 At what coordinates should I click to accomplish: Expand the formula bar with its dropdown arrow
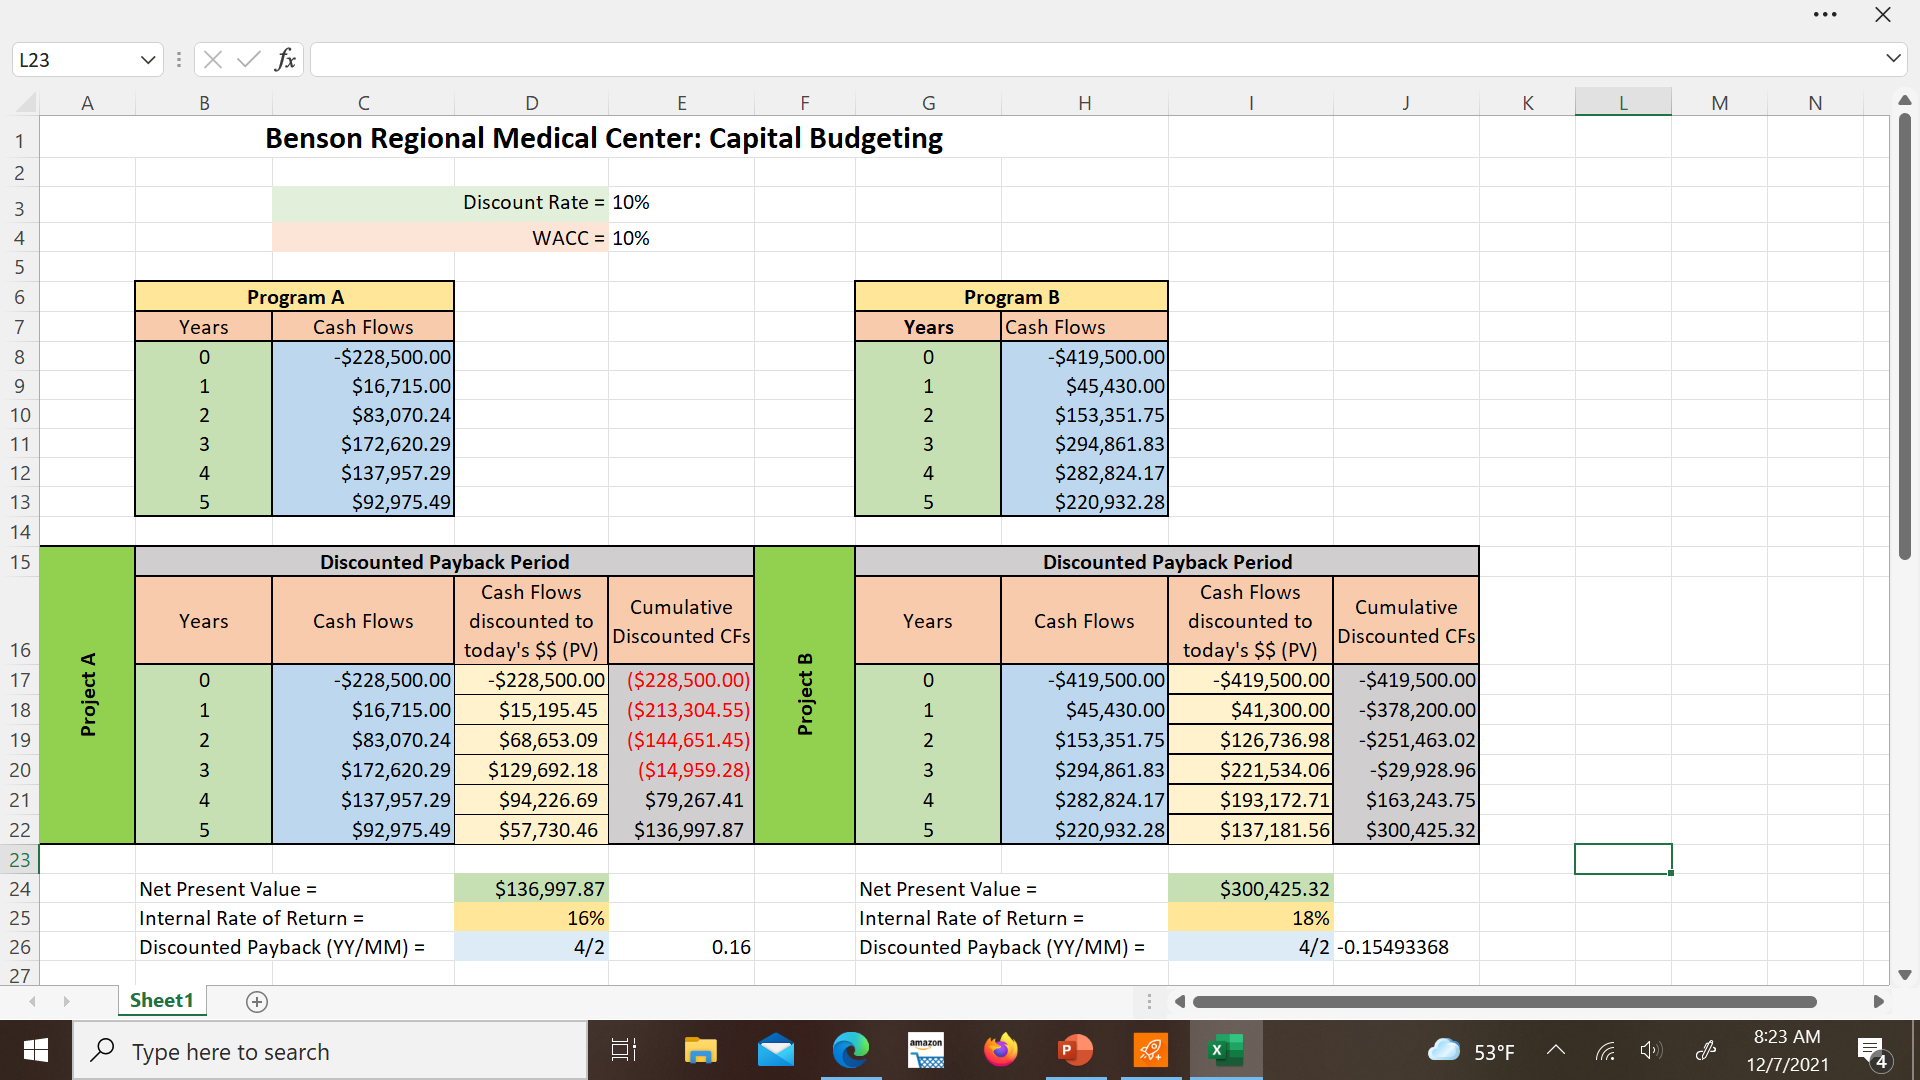click(1893, 59)
